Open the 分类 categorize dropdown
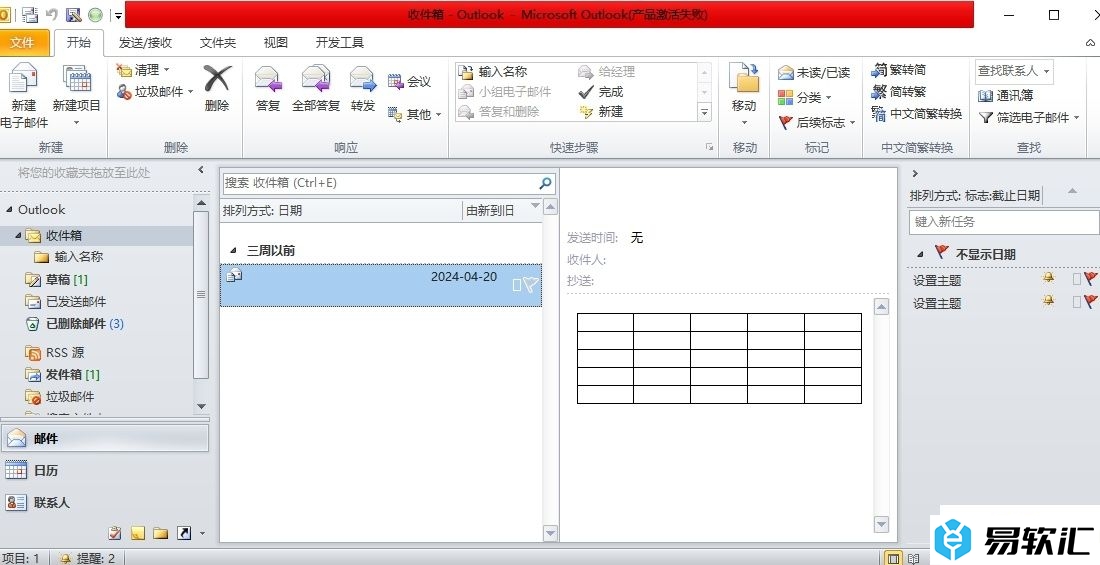Screen dimensions: 1100x565 coord(804,98)
